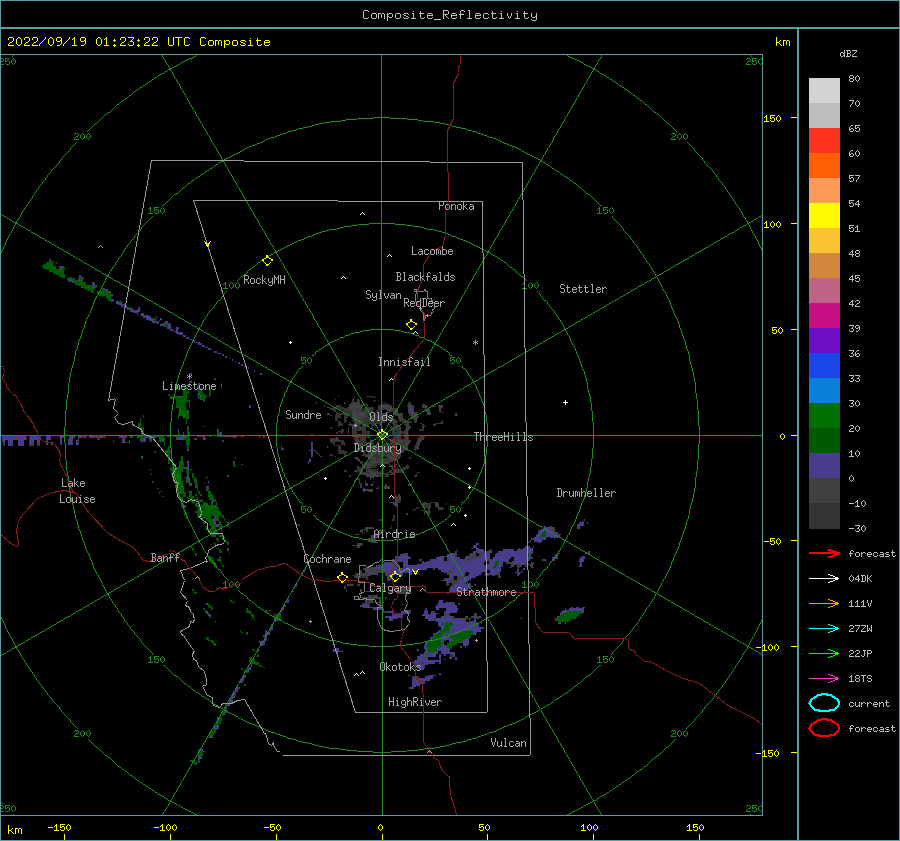Click the yellow diamond marker near RockyMH
The height and width of the screenshot is (841, 900).
point(267,261)
